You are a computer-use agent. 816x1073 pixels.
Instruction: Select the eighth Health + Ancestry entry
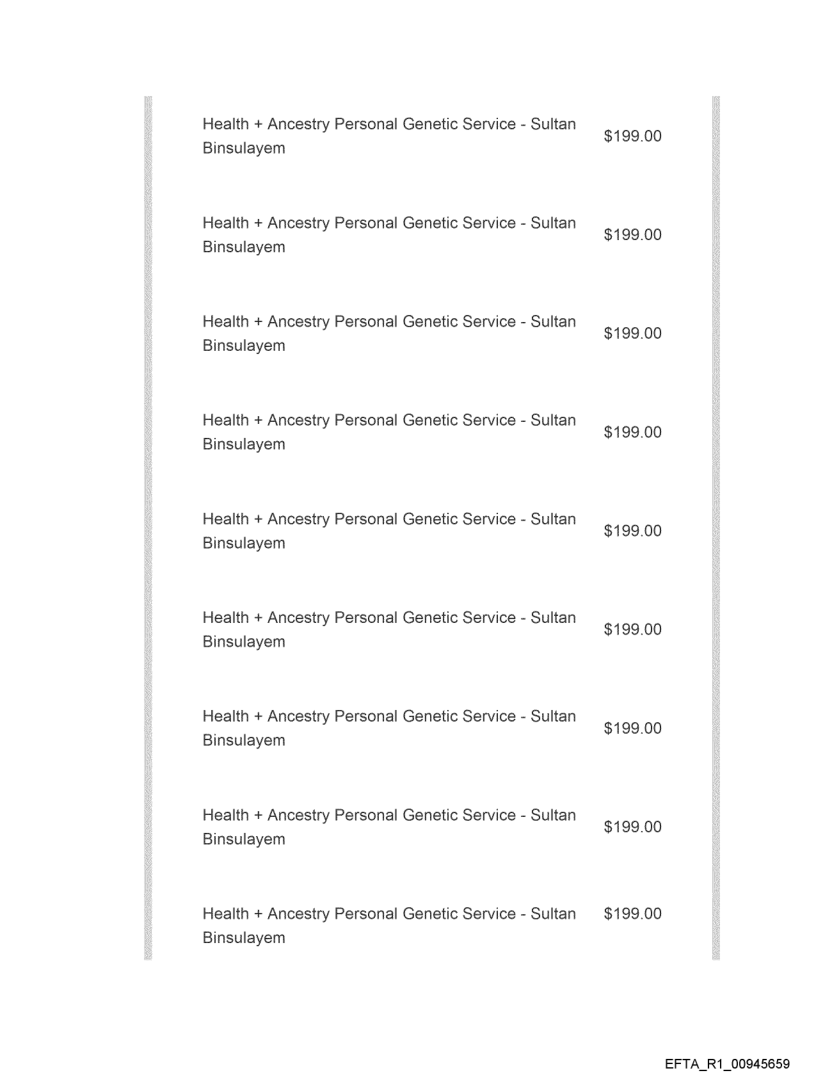coord(388,827)
